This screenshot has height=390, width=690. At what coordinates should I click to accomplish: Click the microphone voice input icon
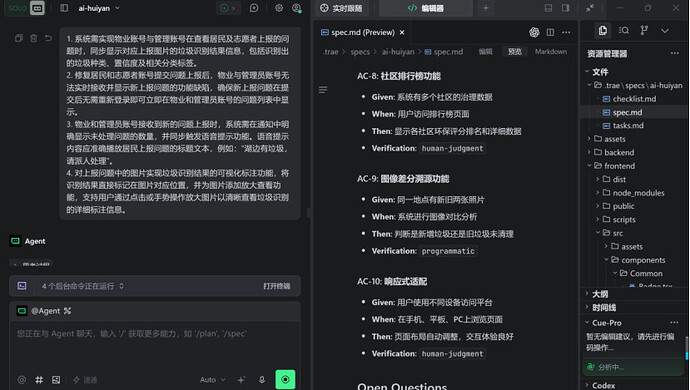click(x=262, y=379)
